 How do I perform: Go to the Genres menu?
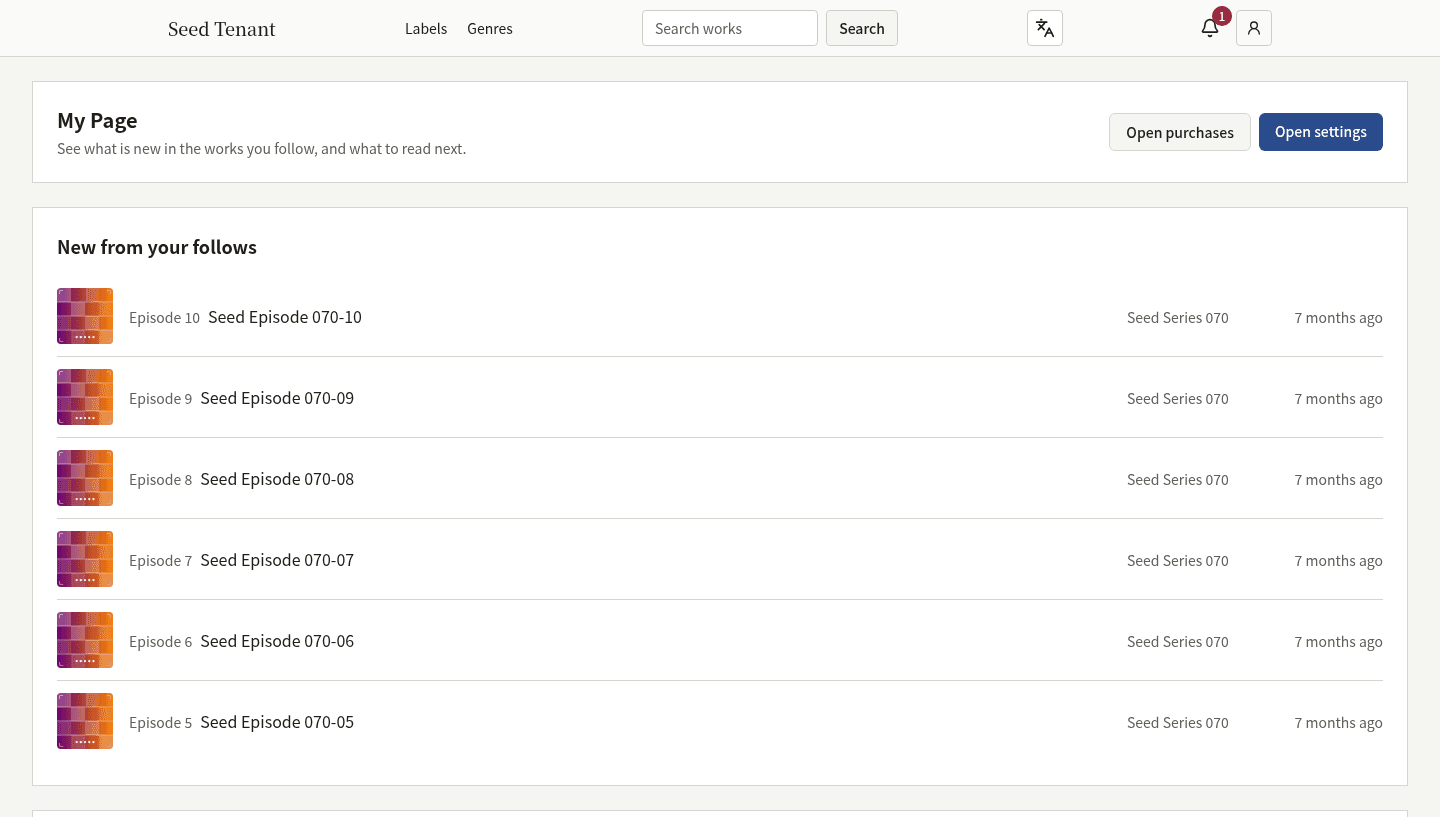pos(490,29)
